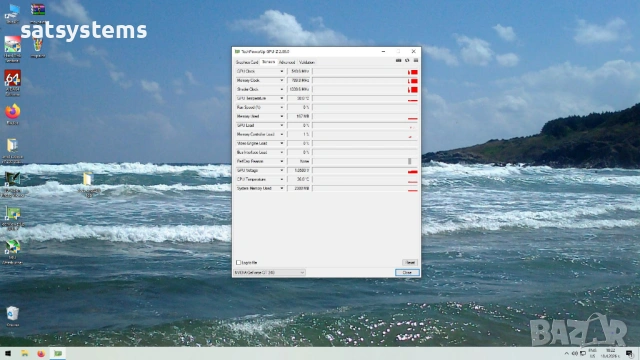
Task: Select the Recycle Bin desktop icon
Action: pos(12,317)
